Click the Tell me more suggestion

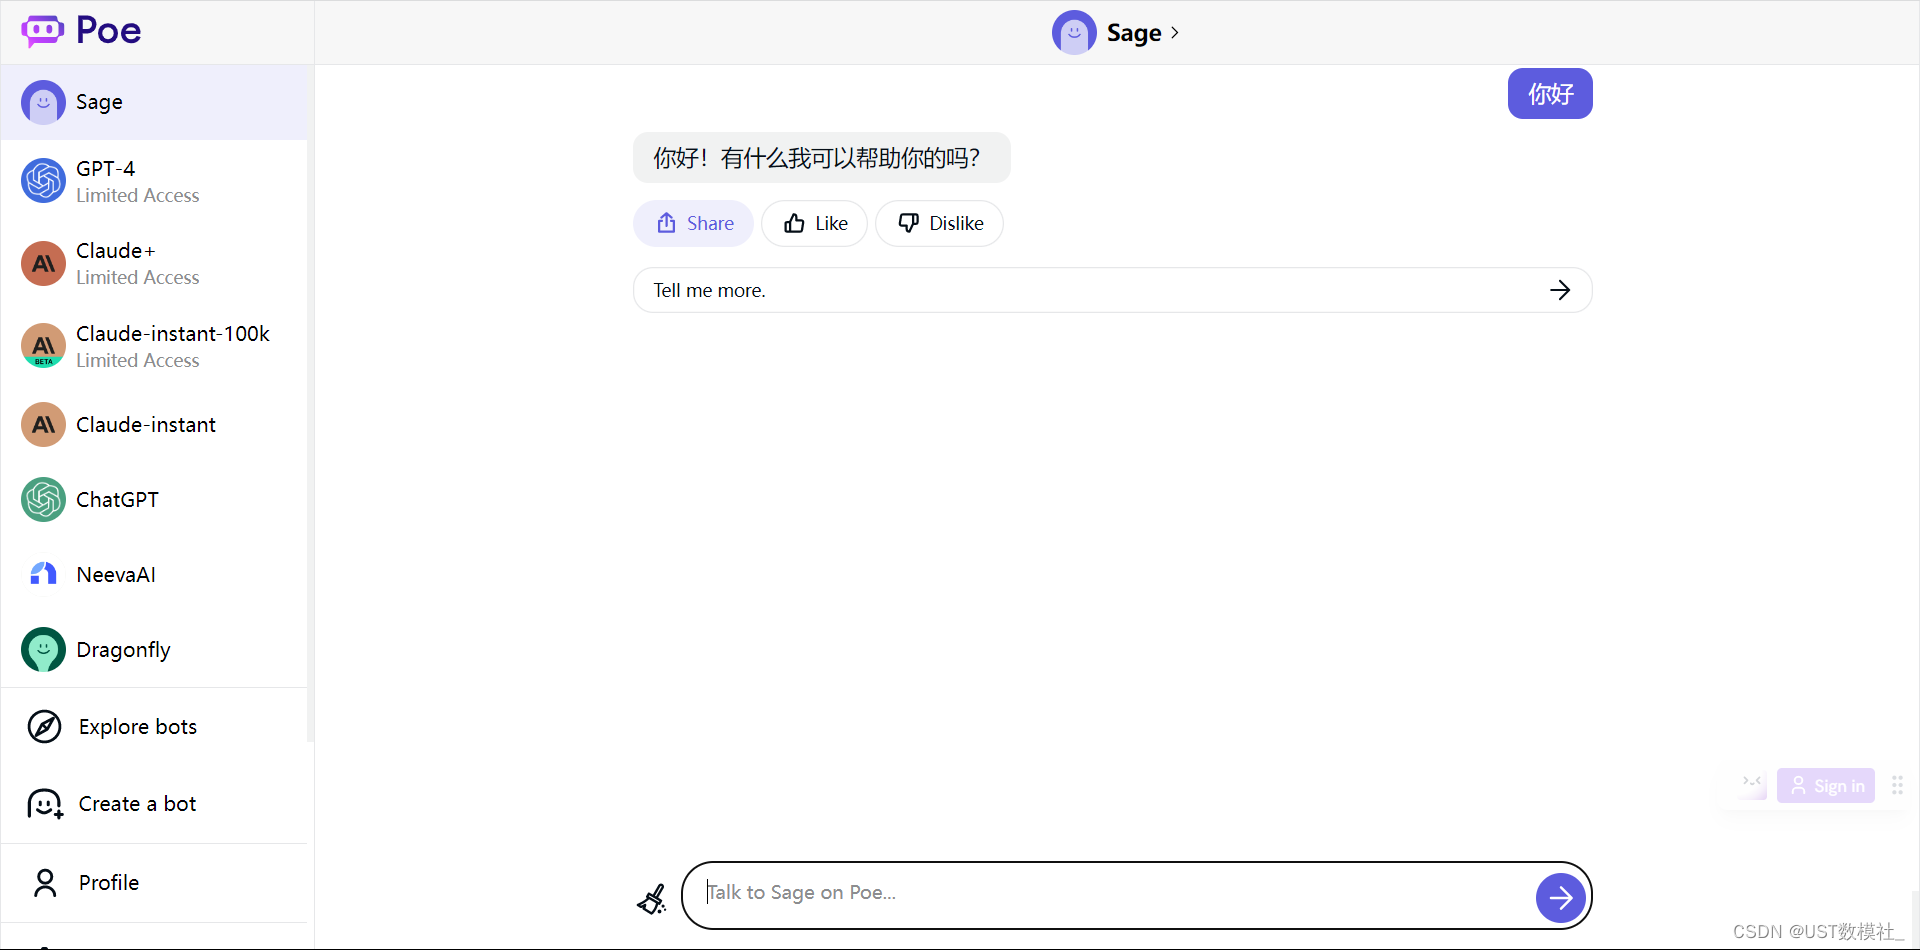pos(1112,290)
